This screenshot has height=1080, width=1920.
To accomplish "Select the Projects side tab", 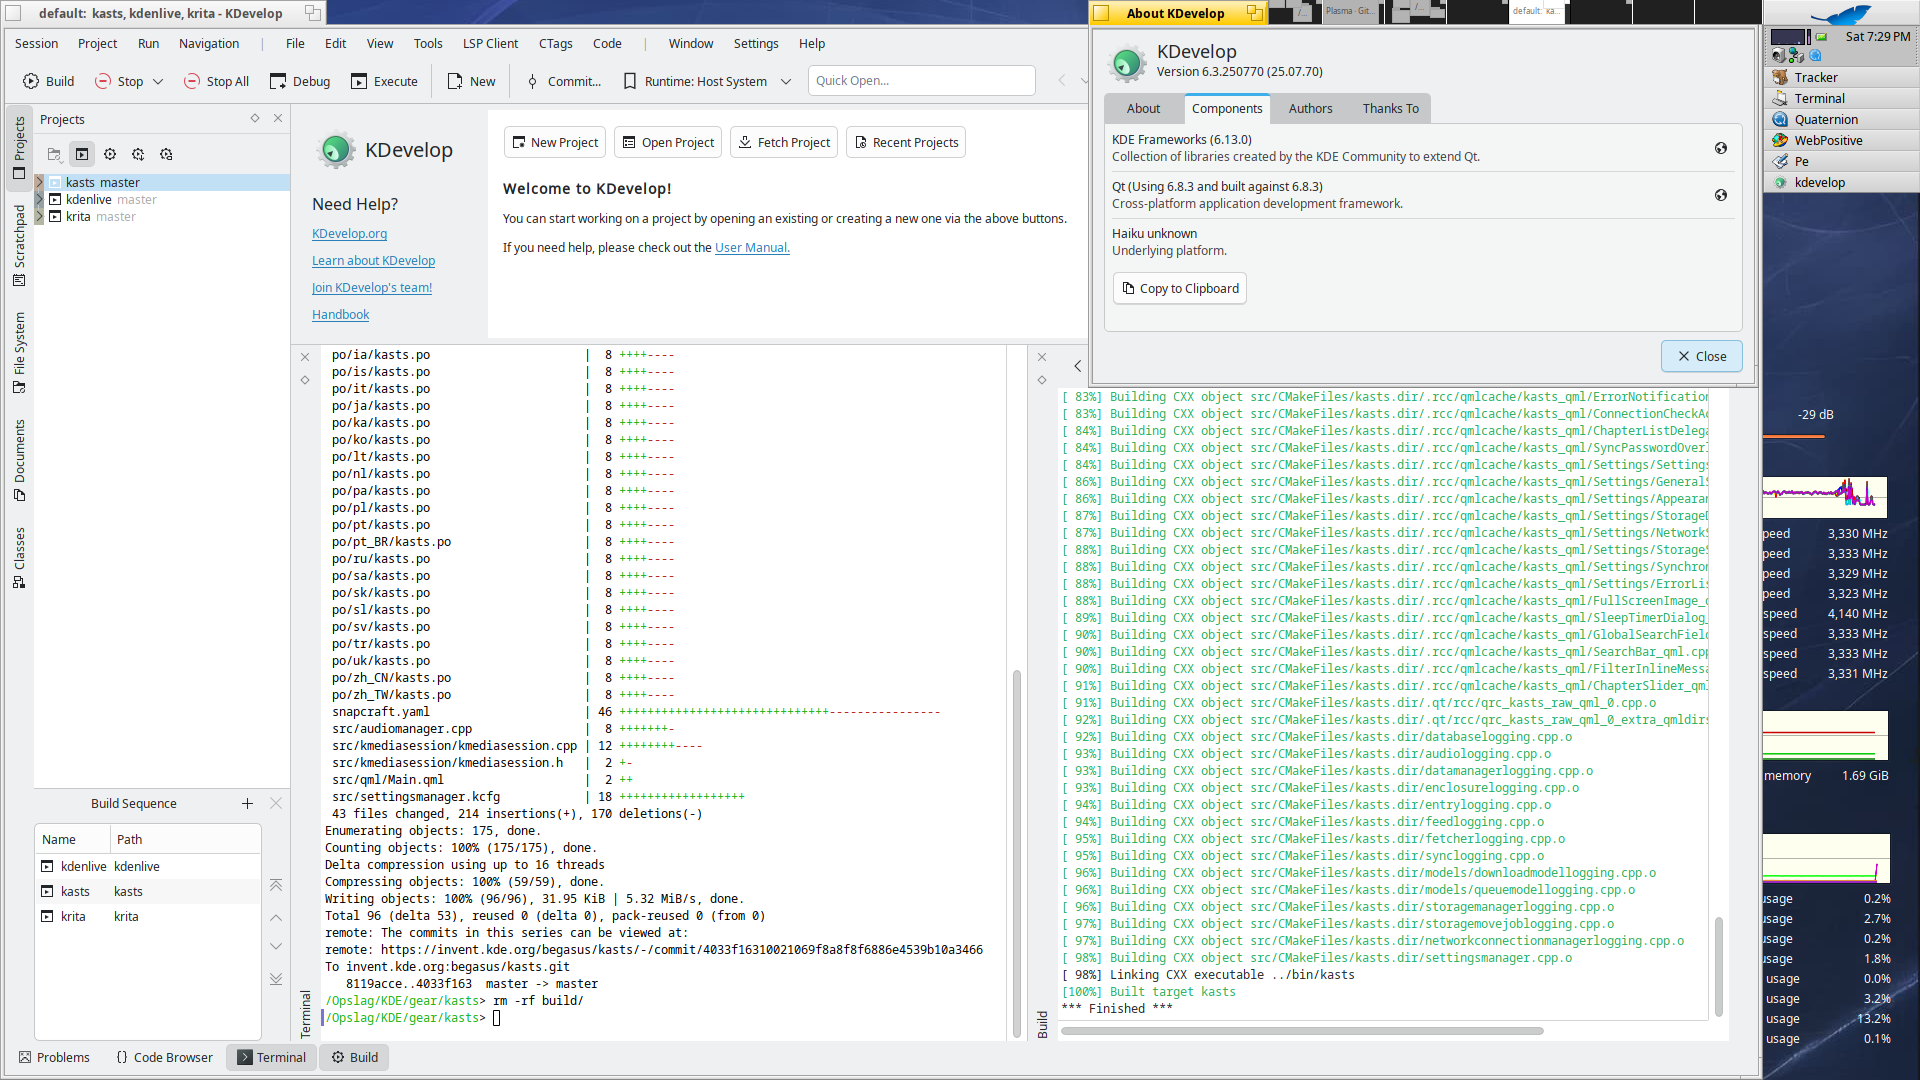I will pos(19,148).
